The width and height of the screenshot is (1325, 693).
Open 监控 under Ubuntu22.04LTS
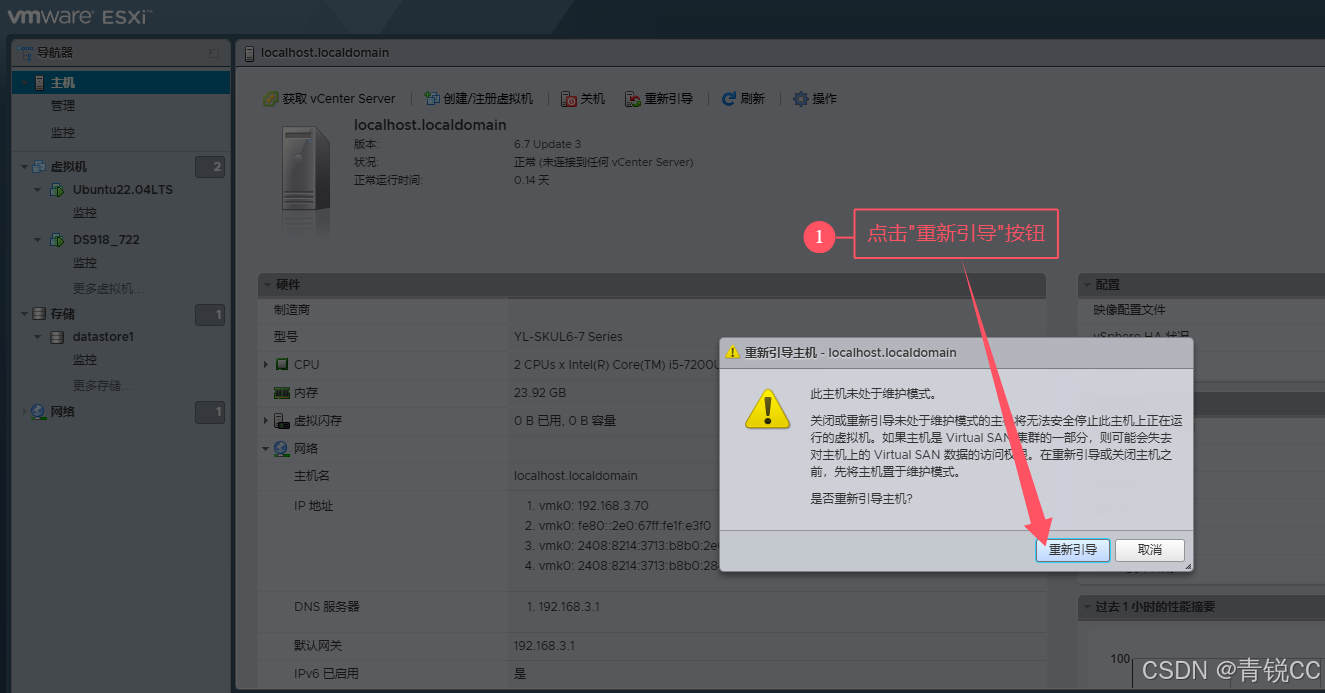(x=85, y=213)
